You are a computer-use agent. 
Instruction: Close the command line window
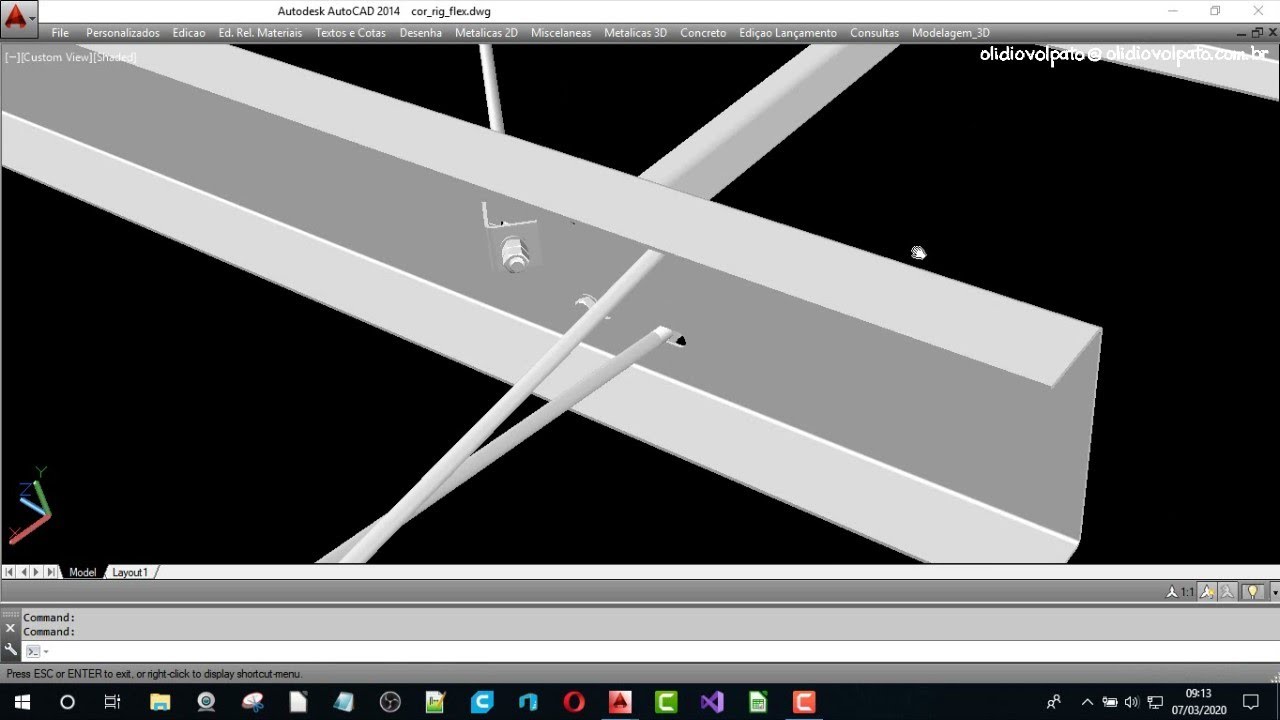10,628
